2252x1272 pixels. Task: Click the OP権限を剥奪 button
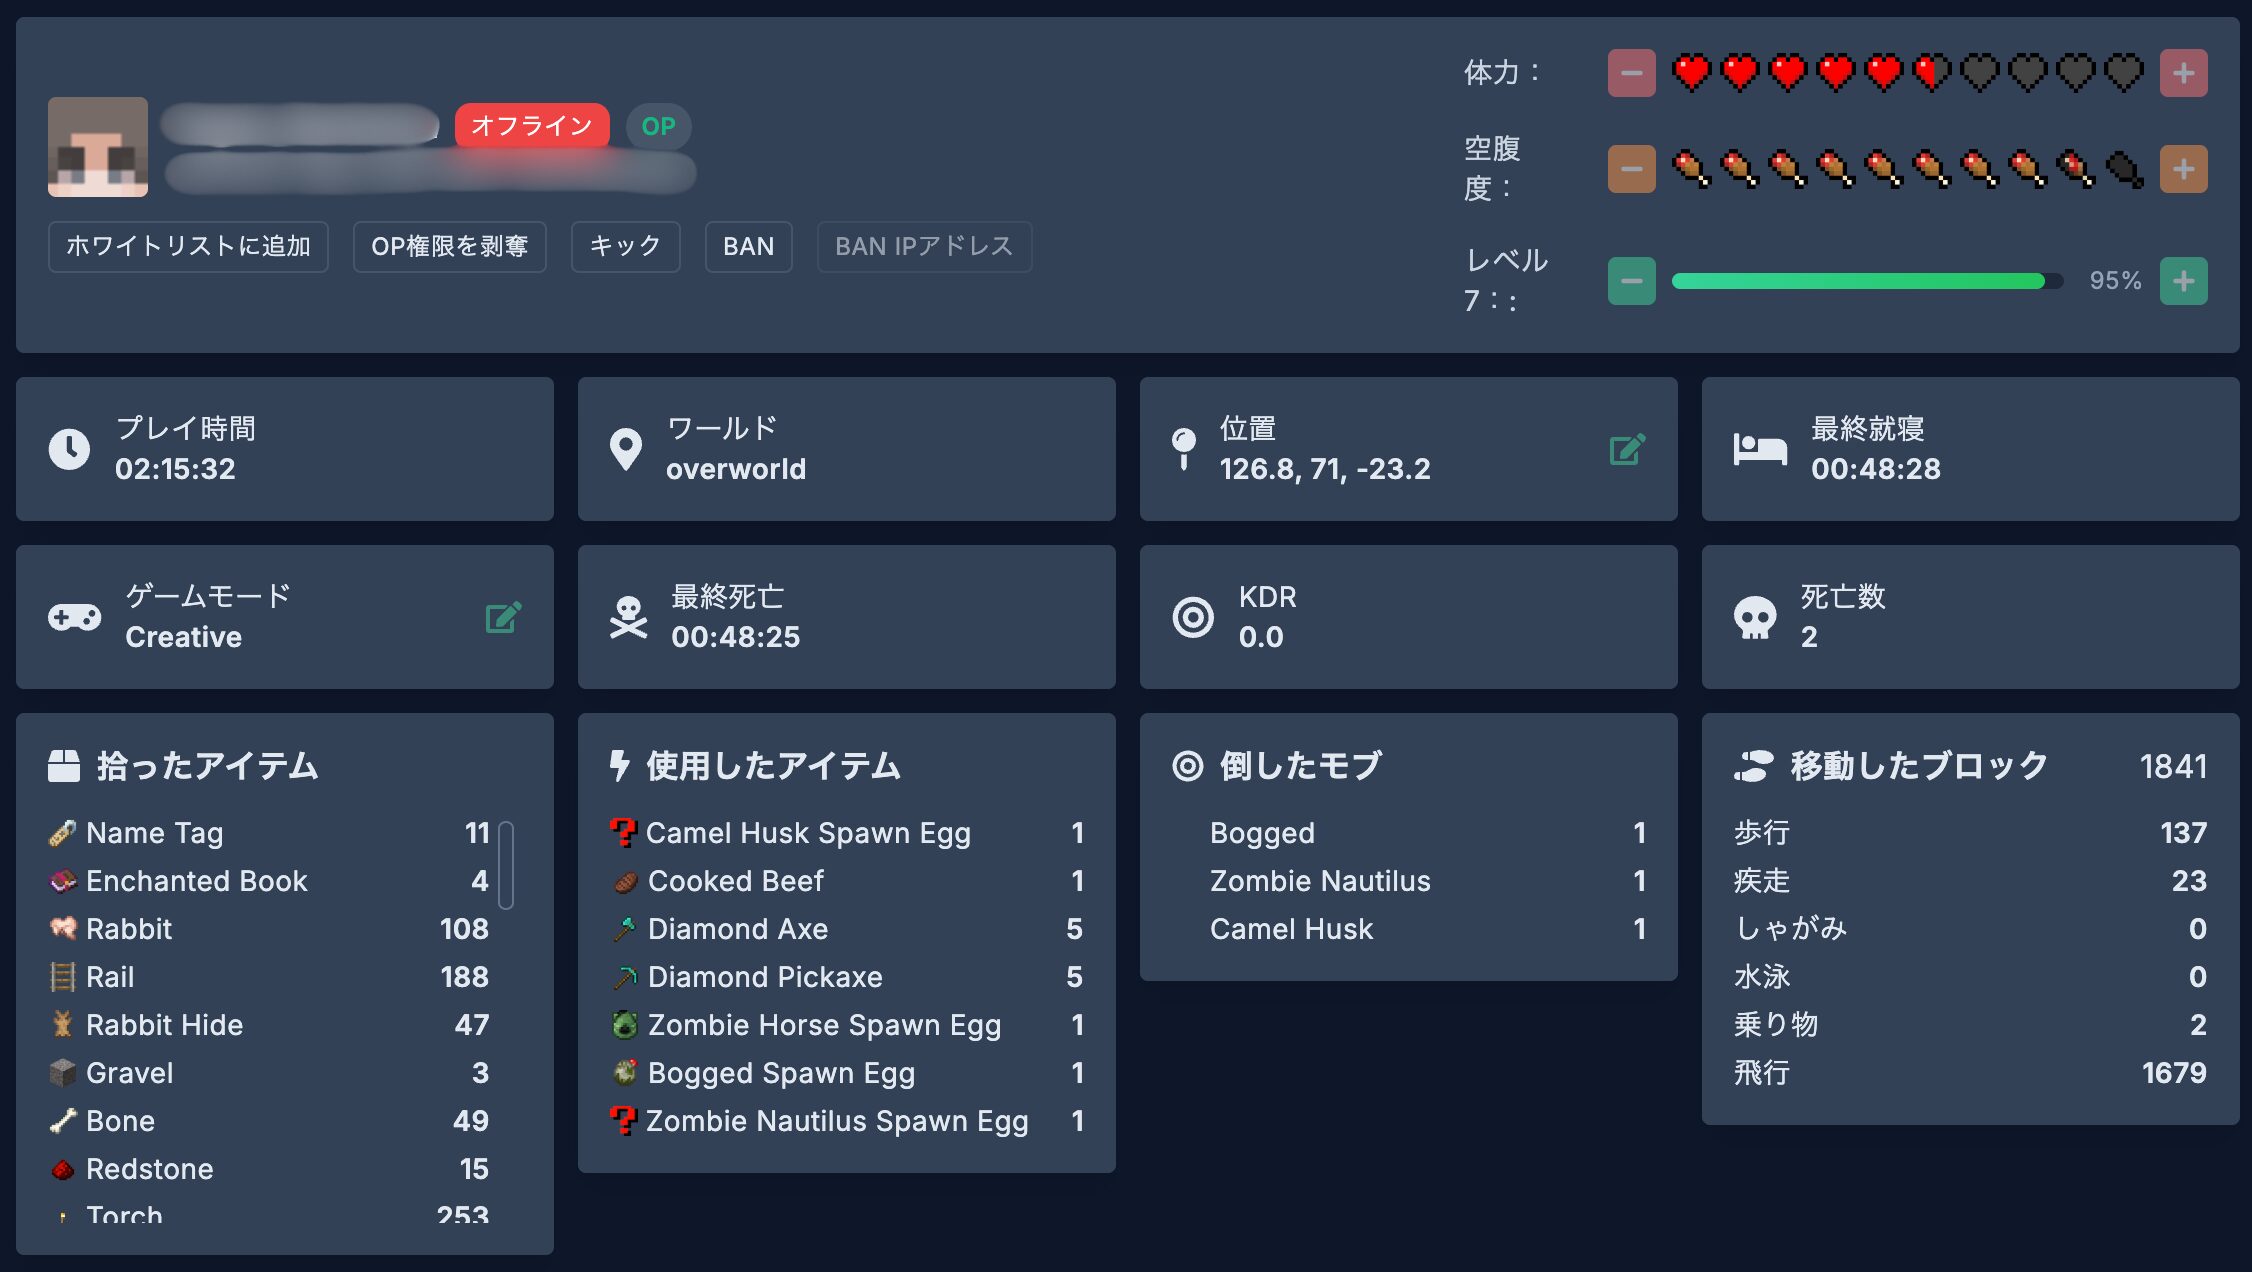(x=449, y=246)
